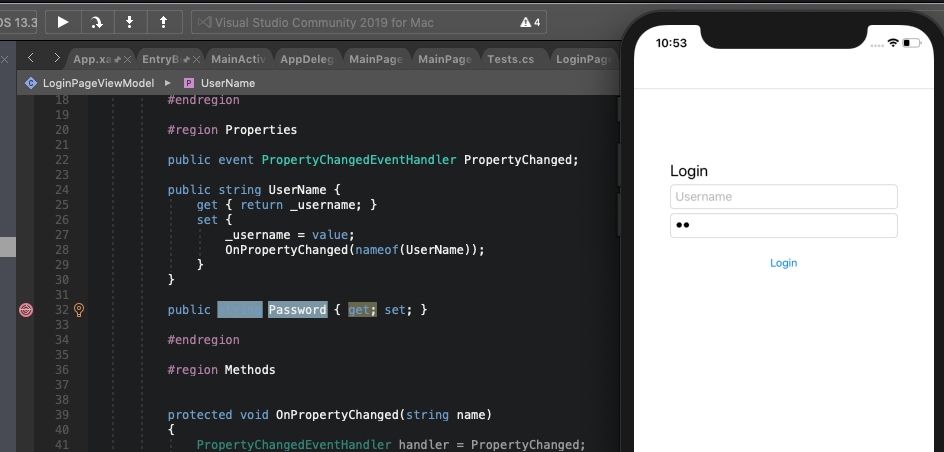Click 'UserName' property name on line 24
944x452 pixels.
(x=297, y=190)
